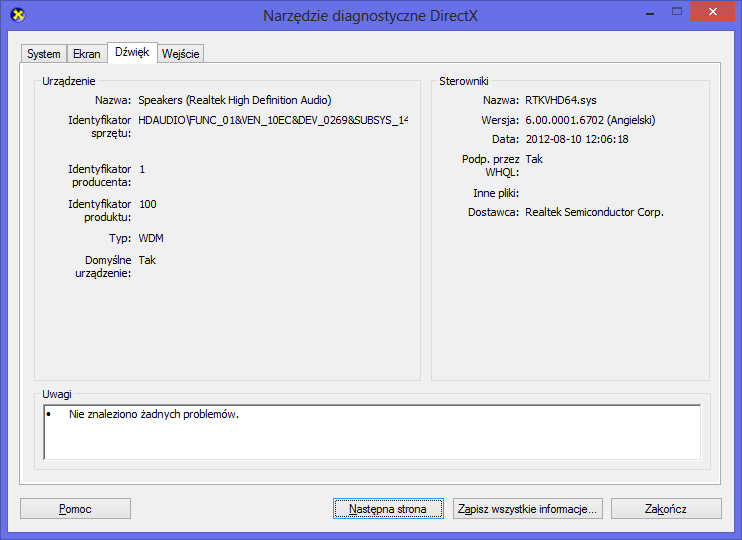Viewport: 742px width, 540px height.
Task: Click the provider Realtek Semiconductor Corp.
Action: 594,212
